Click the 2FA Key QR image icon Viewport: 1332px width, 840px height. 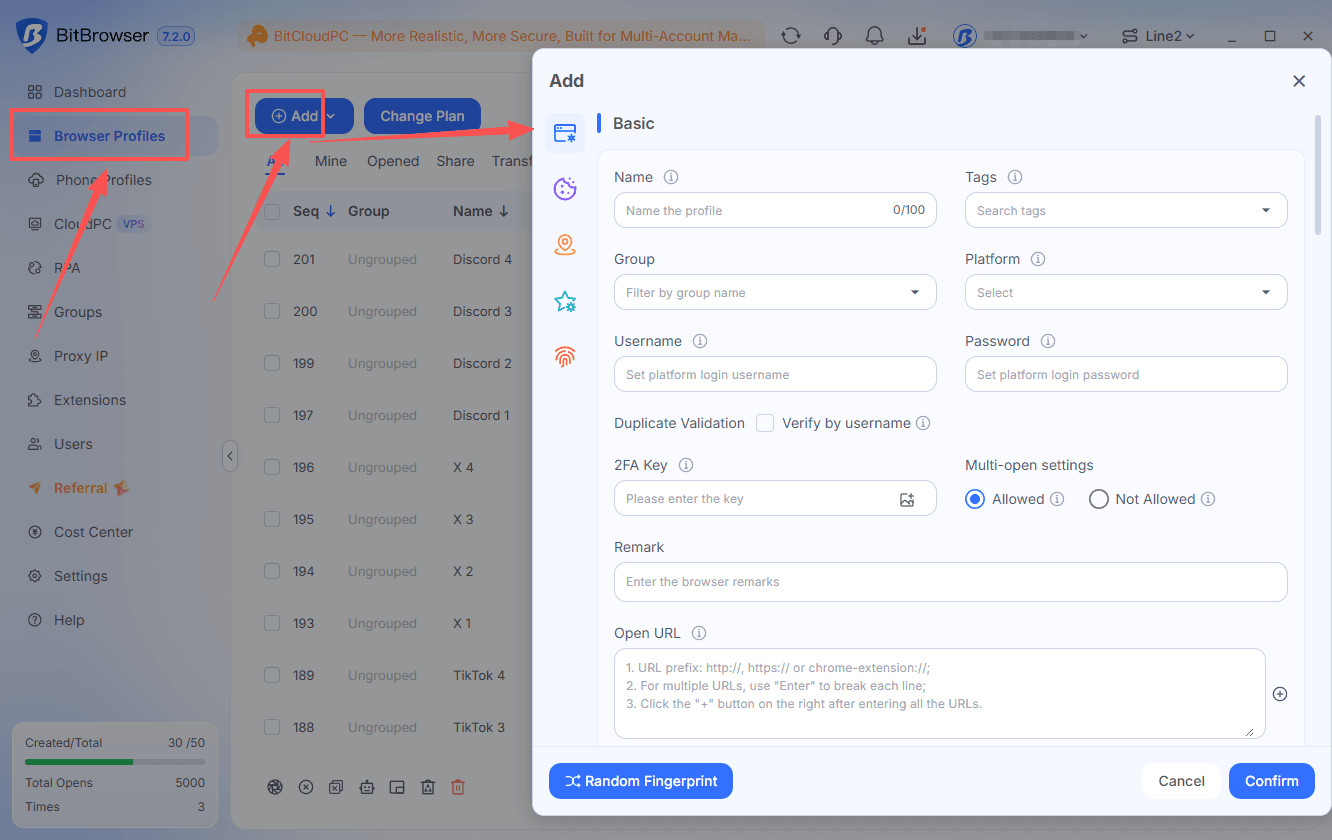(907, 499)
